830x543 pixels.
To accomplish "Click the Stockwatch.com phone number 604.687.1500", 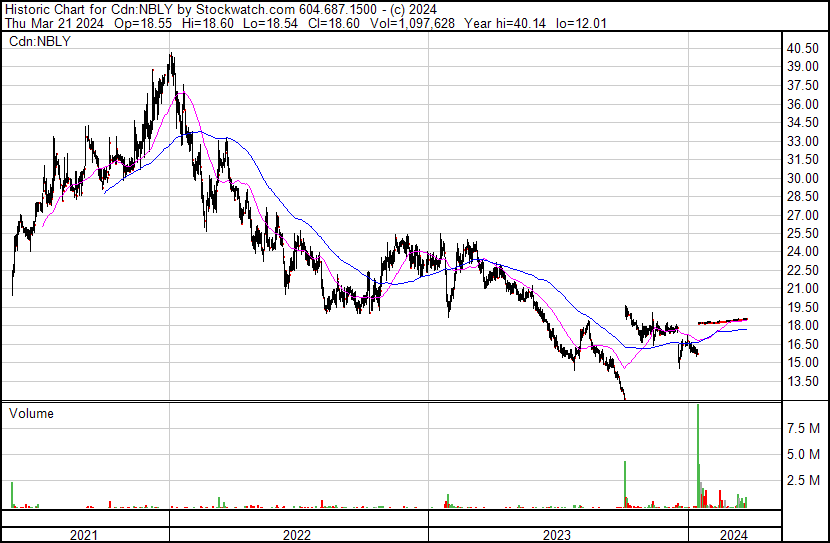I will [338, 9].
